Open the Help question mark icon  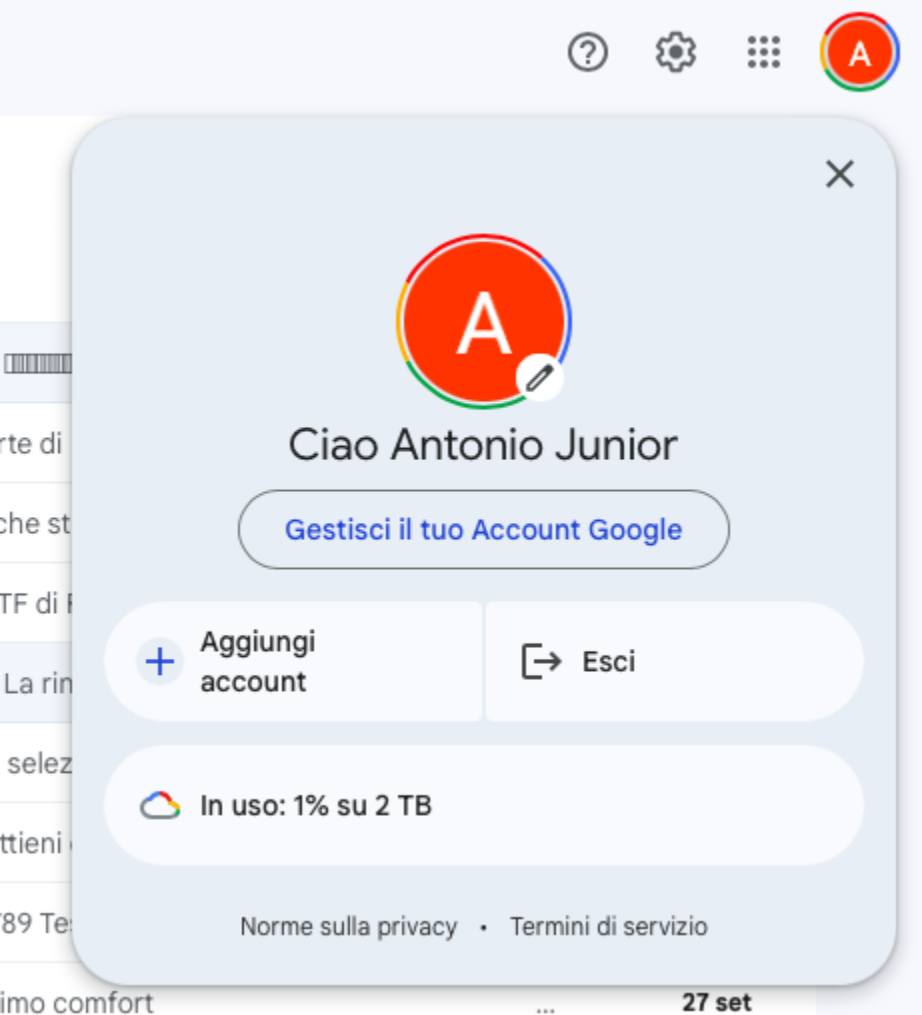pyautogui.click(x=588, y=52)
